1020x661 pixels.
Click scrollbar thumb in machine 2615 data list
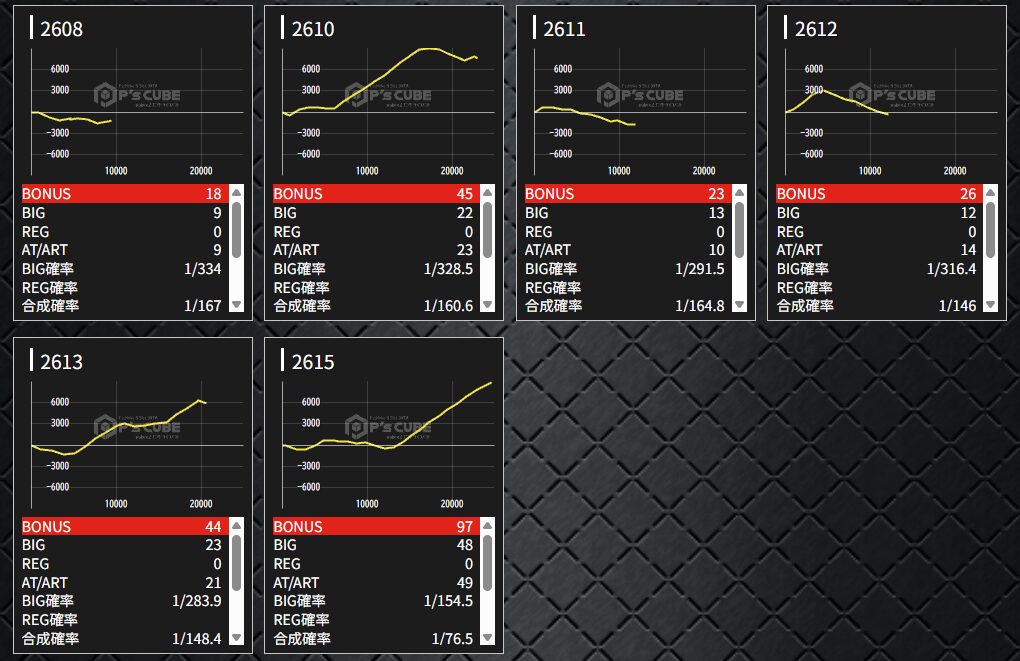tap(487, 563)
